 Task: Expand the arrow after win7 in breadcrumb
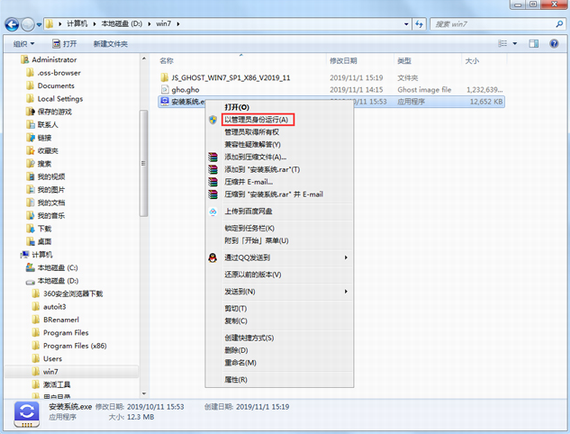tap(178, 24)
